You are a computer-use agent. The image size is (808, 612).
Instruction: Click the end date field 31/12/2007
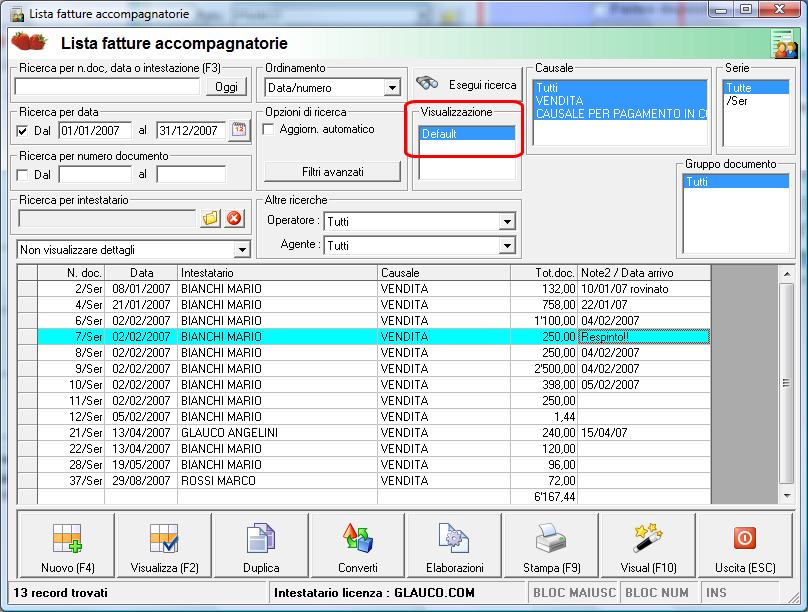point(191,130)
